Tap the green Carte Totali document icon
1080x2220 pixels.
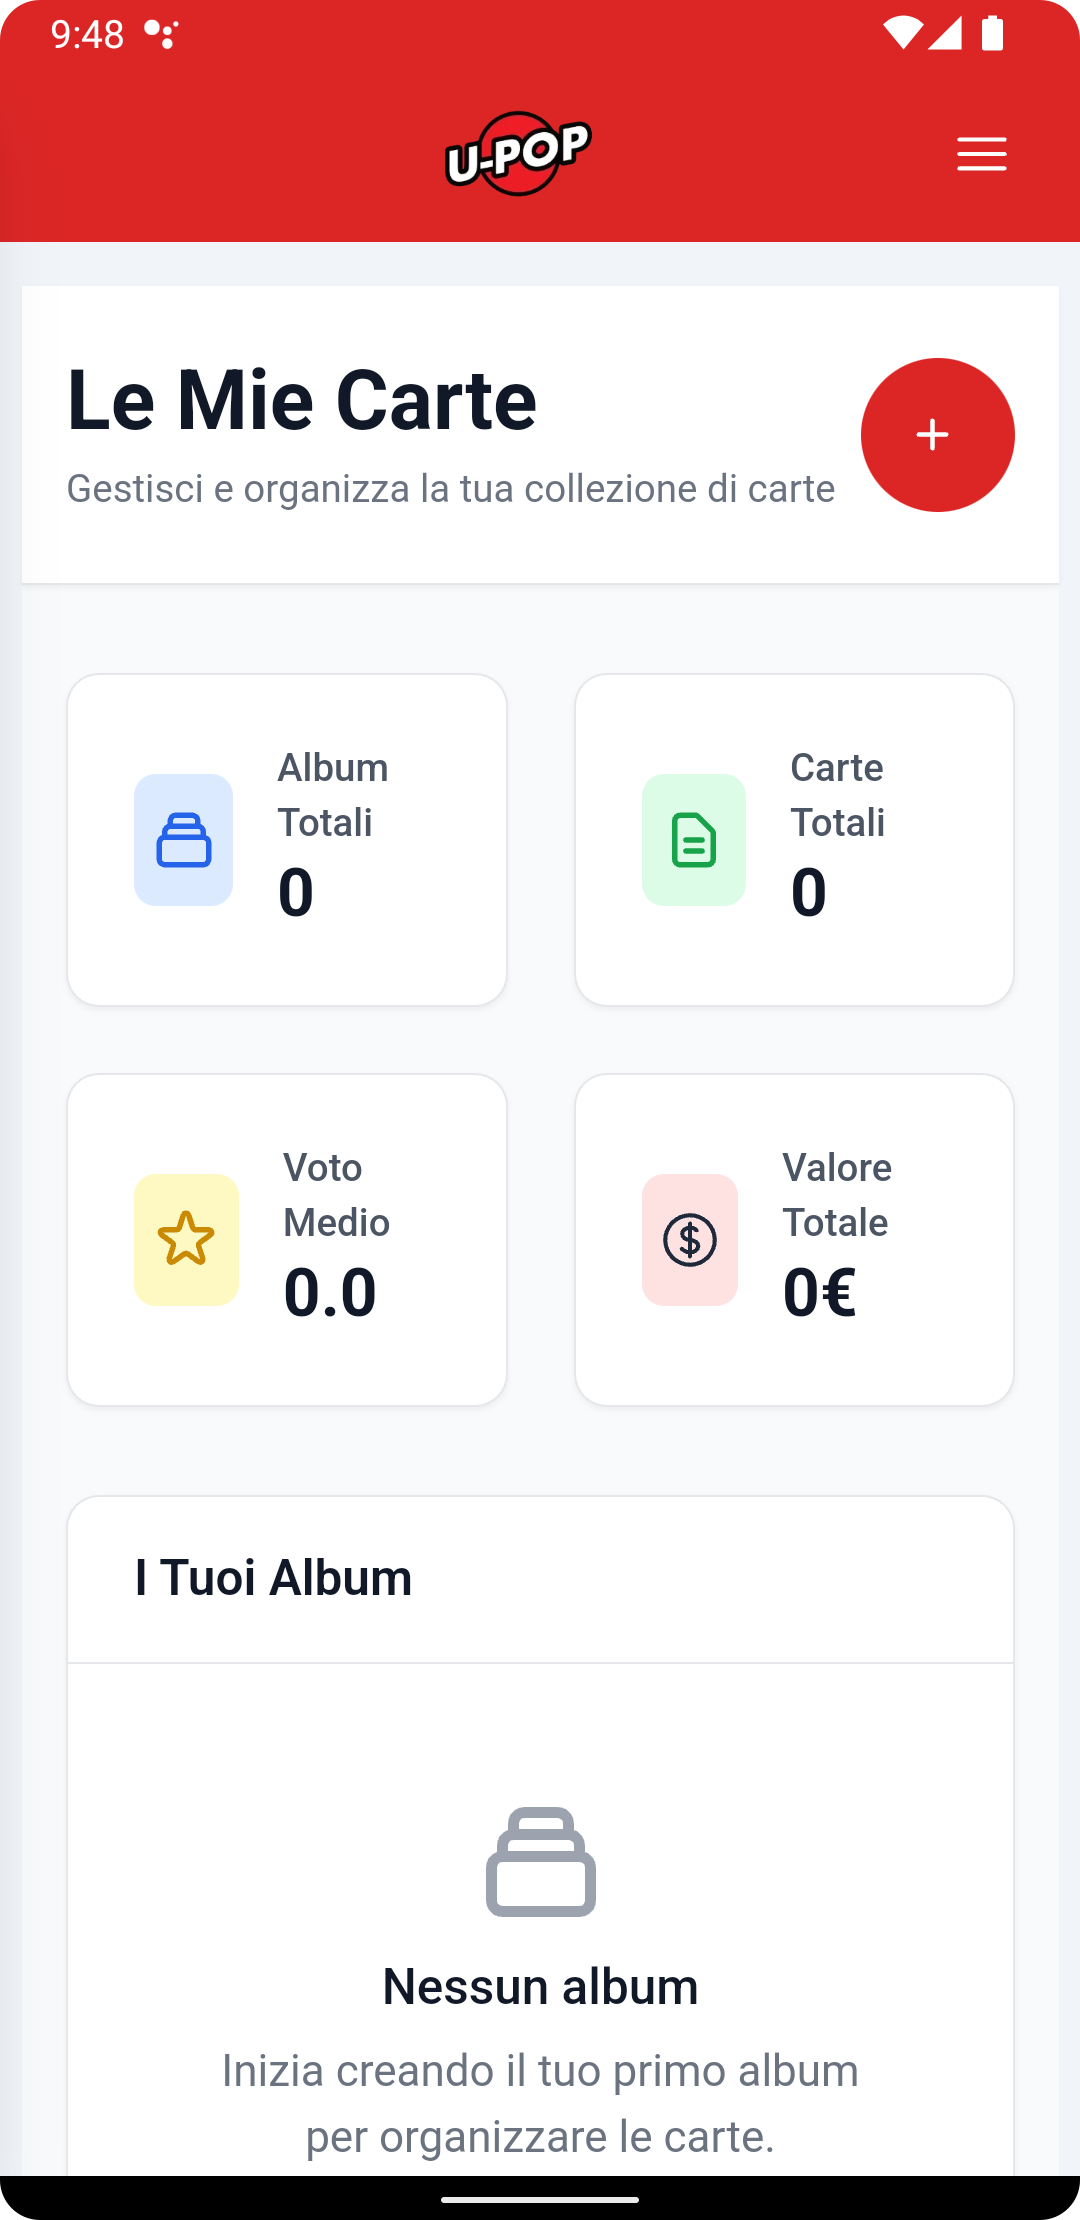point(694,840)
